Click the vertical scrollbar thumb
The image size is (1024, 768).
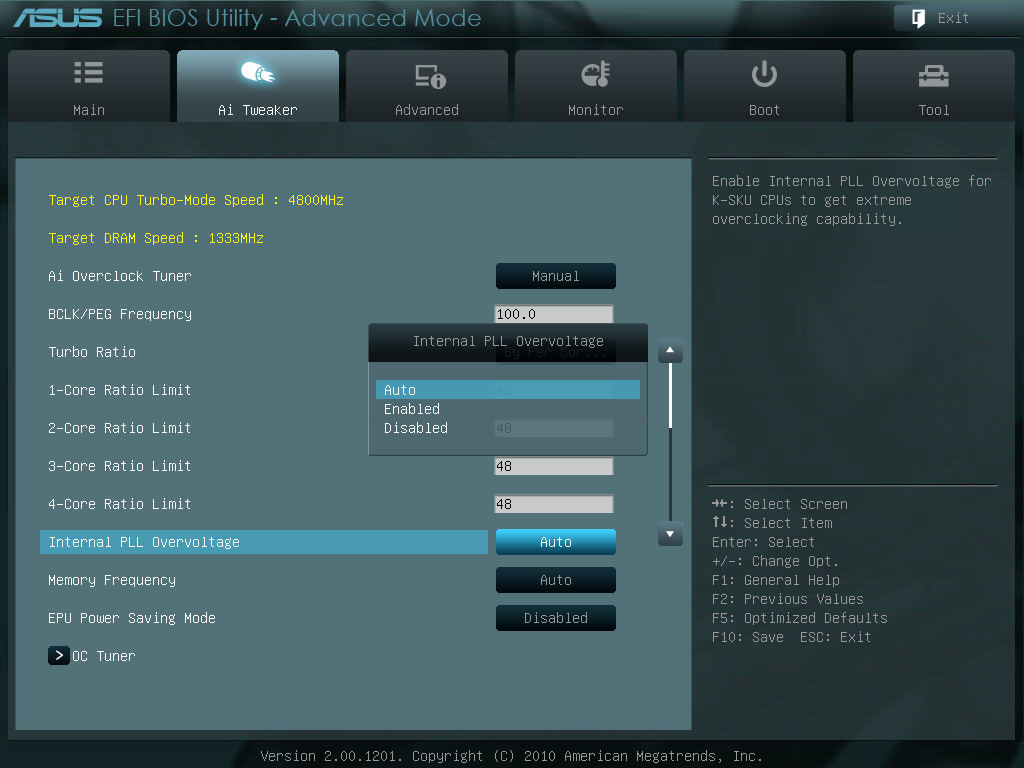[x=670, y=396]
